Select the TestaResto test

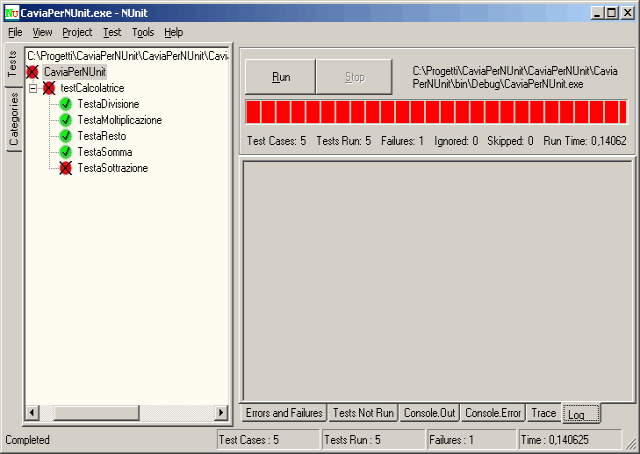click(102, 136)
